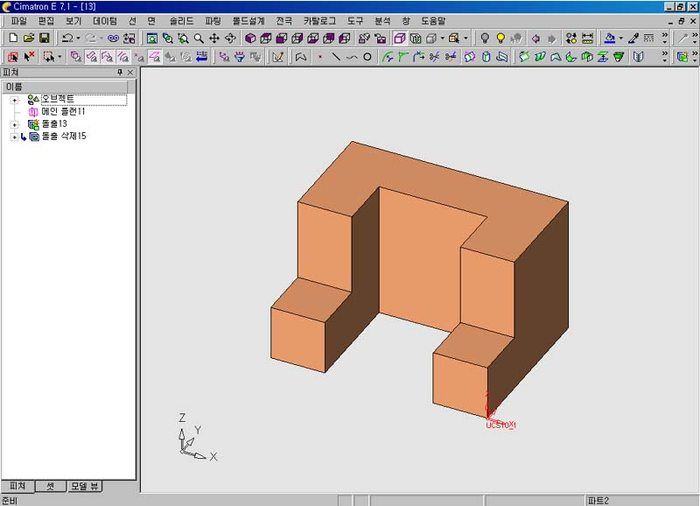Switch to the isometric view purple cube icon
Viewport: 700px width, 506px height.
click(250, 38)
